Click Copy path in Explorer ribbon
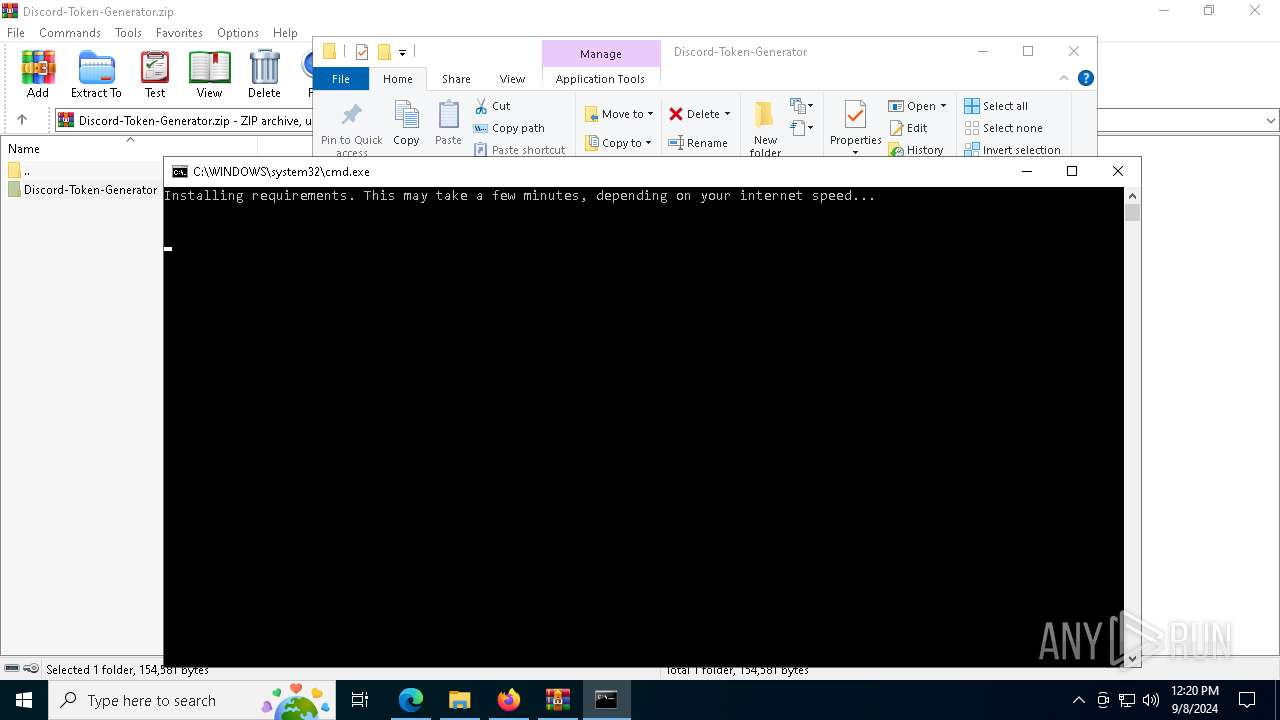Screen dimensions: 1280x720 (509, 128)
